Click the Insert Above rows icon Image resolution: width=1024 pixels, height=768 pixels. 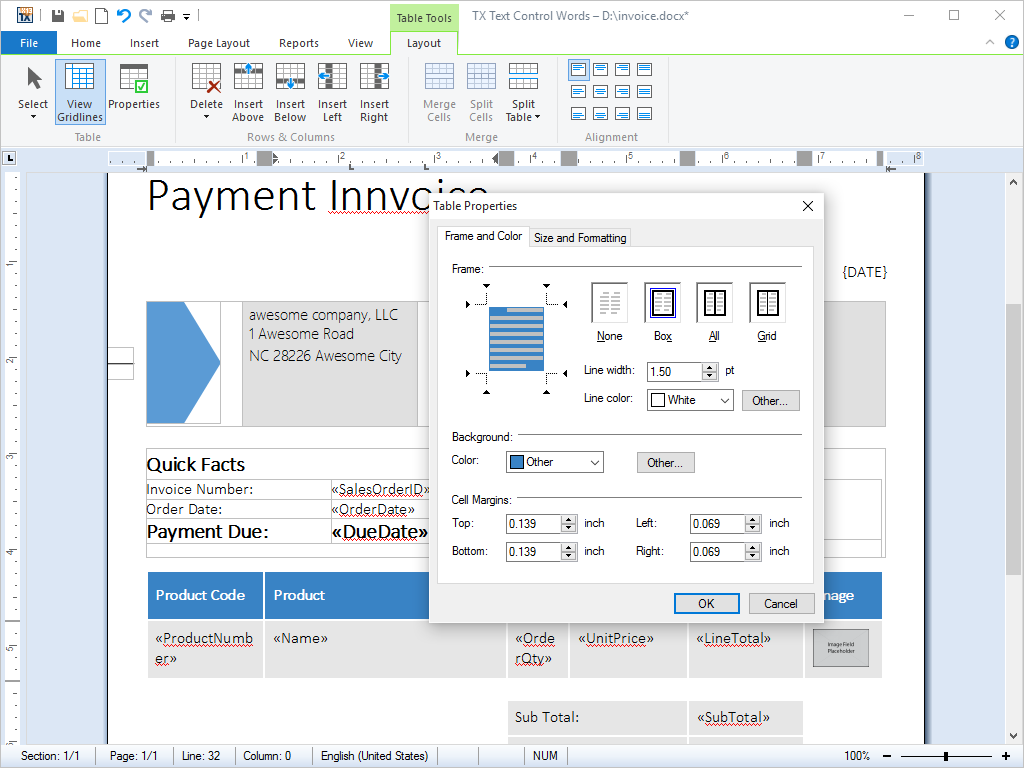pyautogui.click(x=248, y=78)
